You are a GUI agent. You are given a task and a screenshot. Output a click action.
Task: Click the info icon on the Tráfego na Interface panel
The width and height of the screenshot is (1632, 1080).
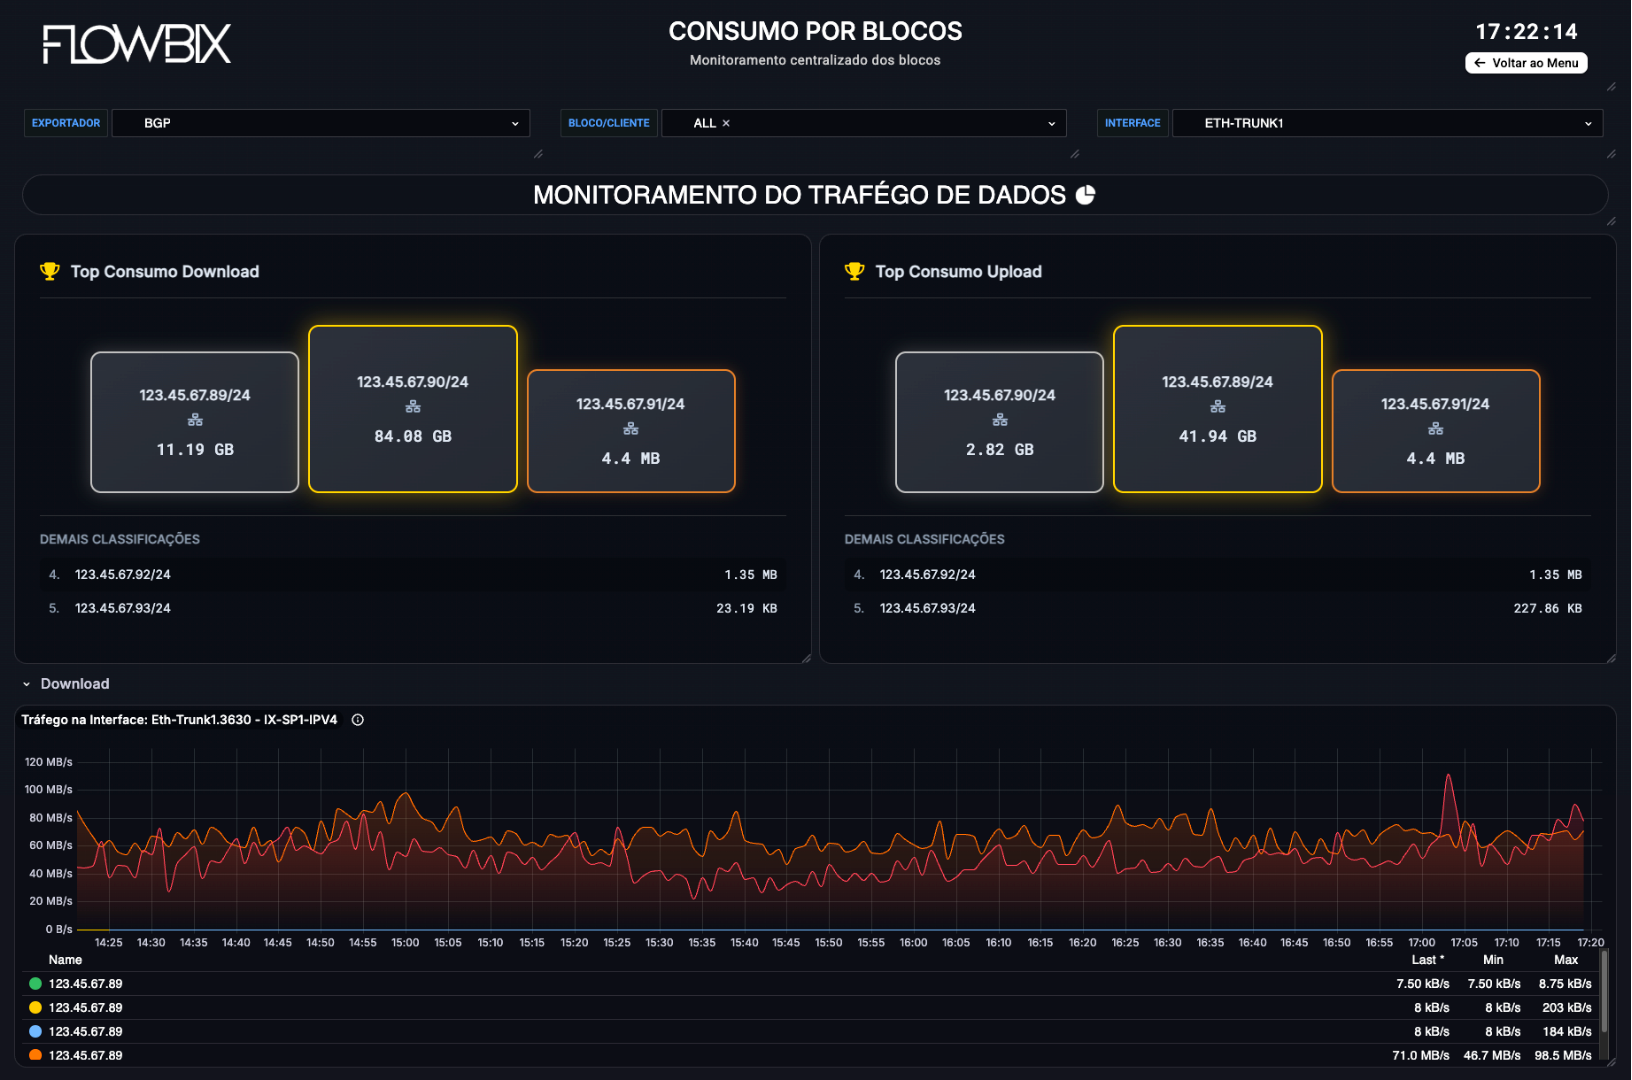(357, 719)
